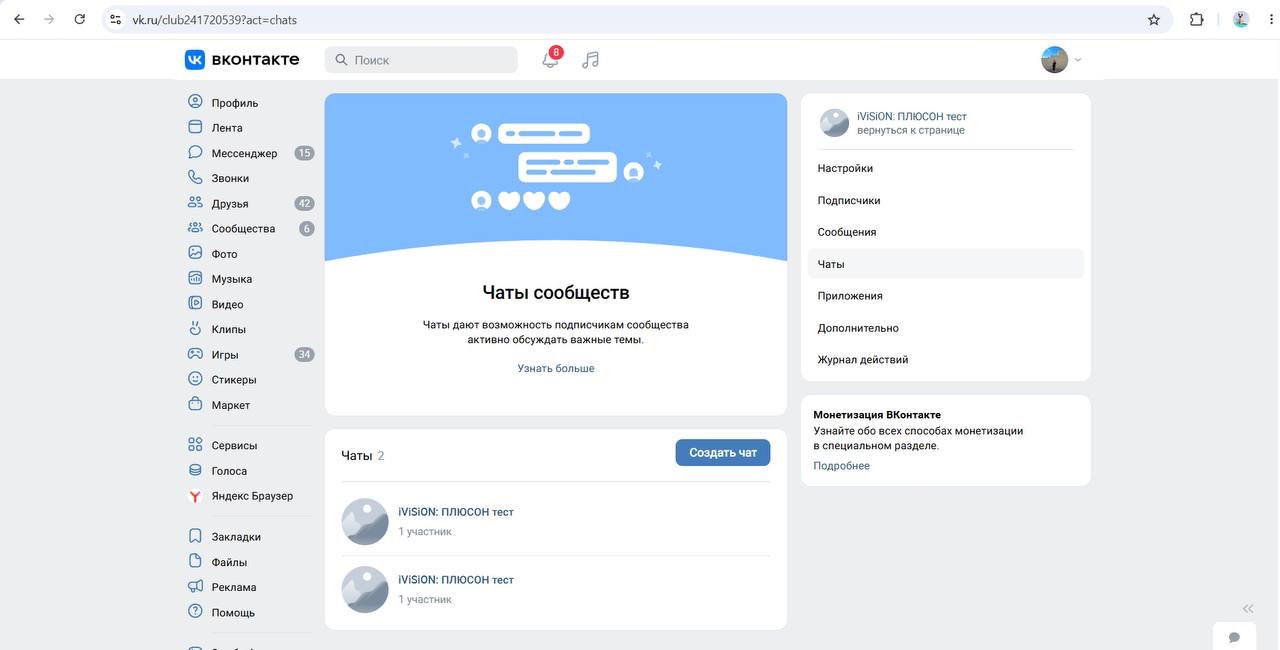Click the Реклама megaphone icon

click(195, 586)
